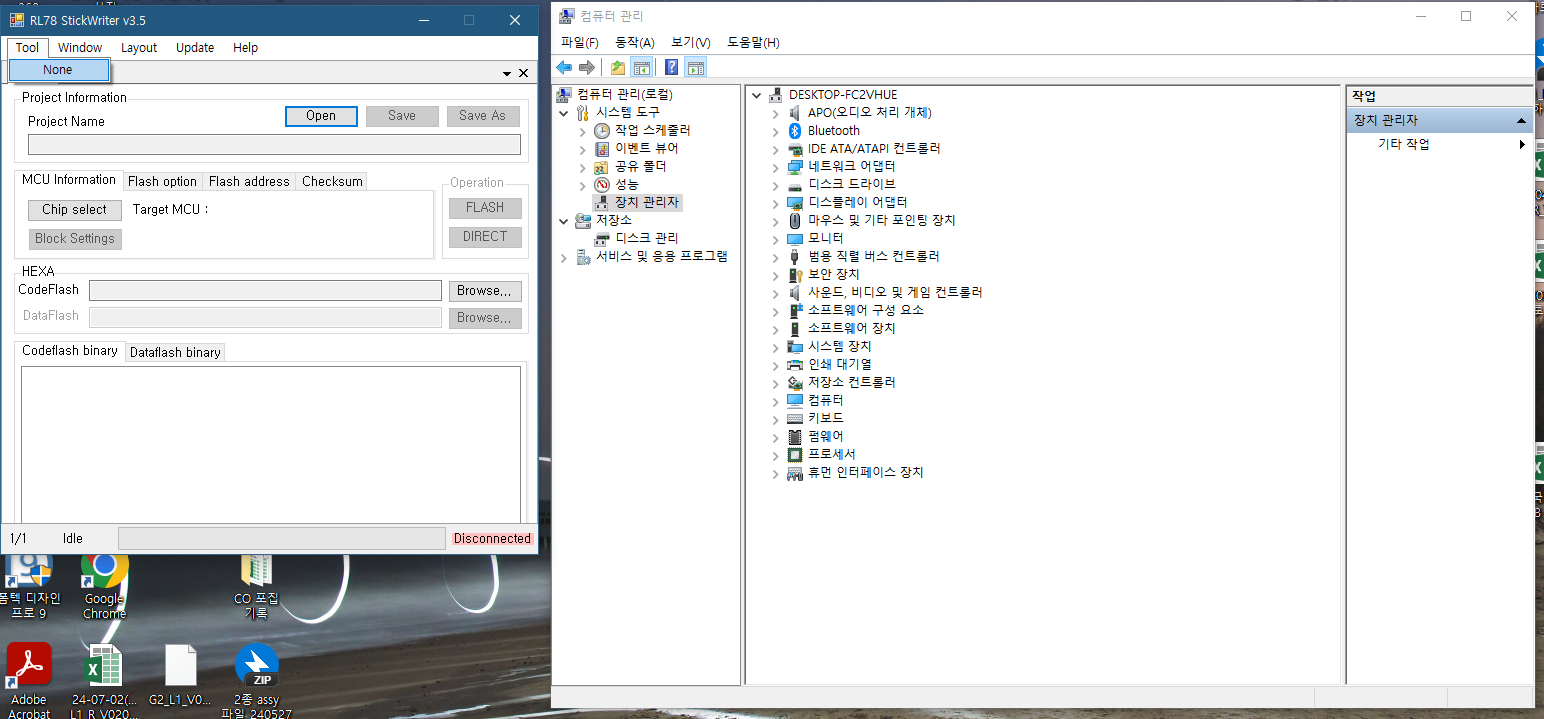Click the up-one-level folder icon
Screen dimensions: 1544x719
tap(618, 67)
